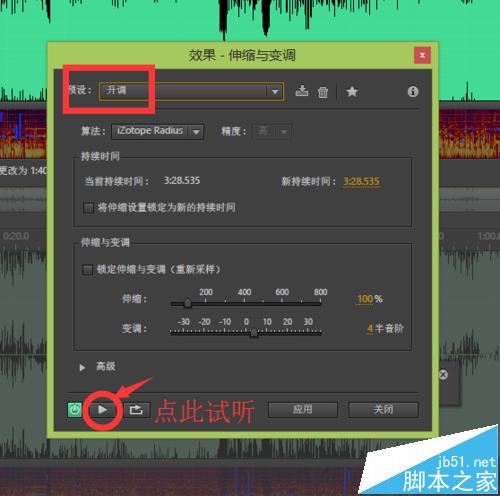Open the info help icon

pos(413,91)
